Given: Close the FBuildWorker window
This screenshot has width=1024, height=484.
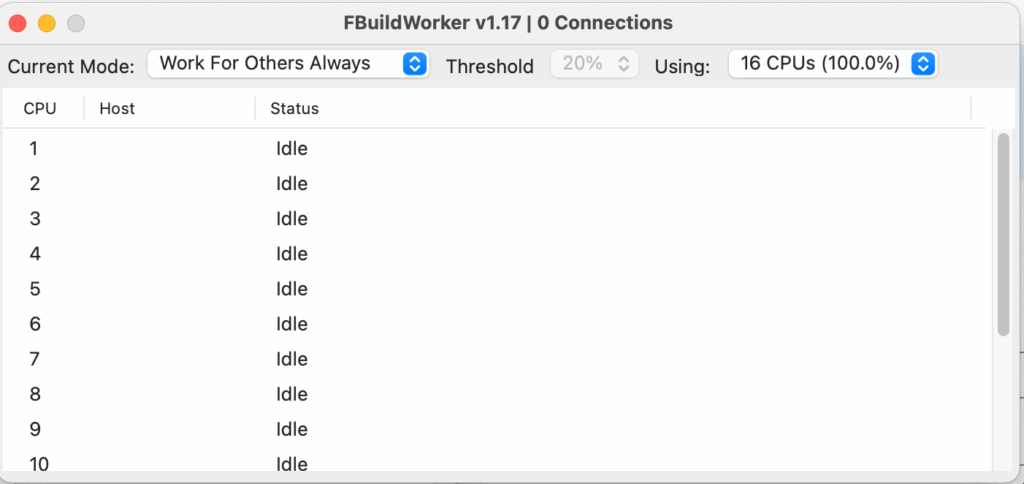Looking at the screenshot, I should [x=18, y=23].
